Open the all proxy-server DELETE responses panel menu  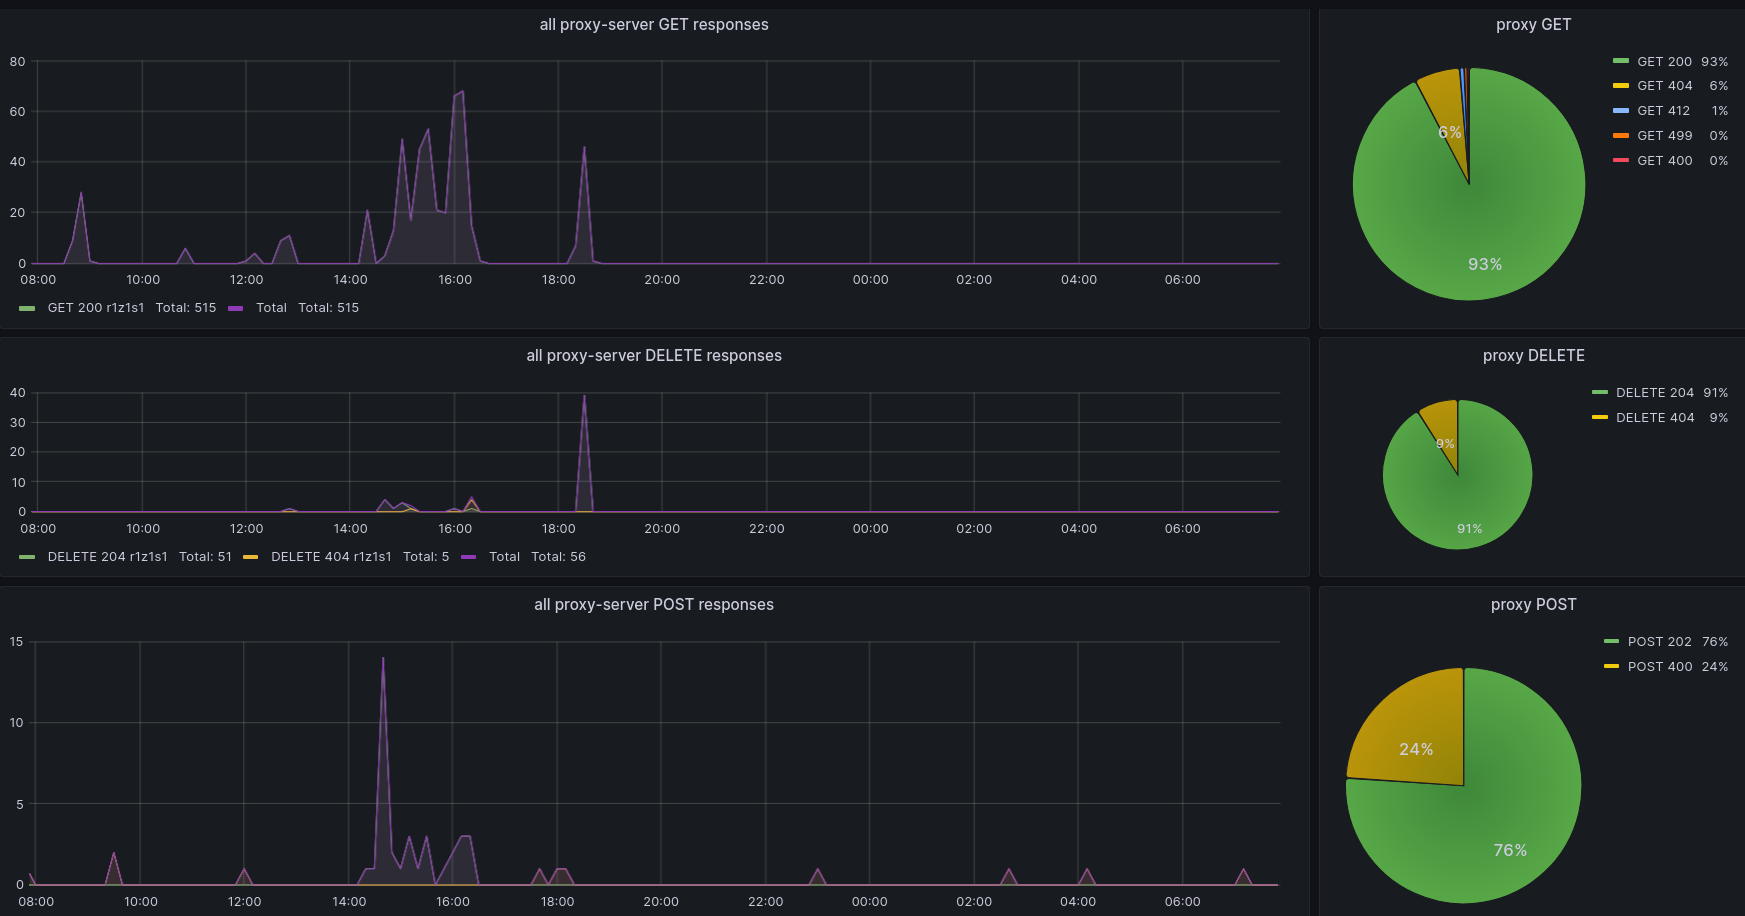click(x=654, y=356)
